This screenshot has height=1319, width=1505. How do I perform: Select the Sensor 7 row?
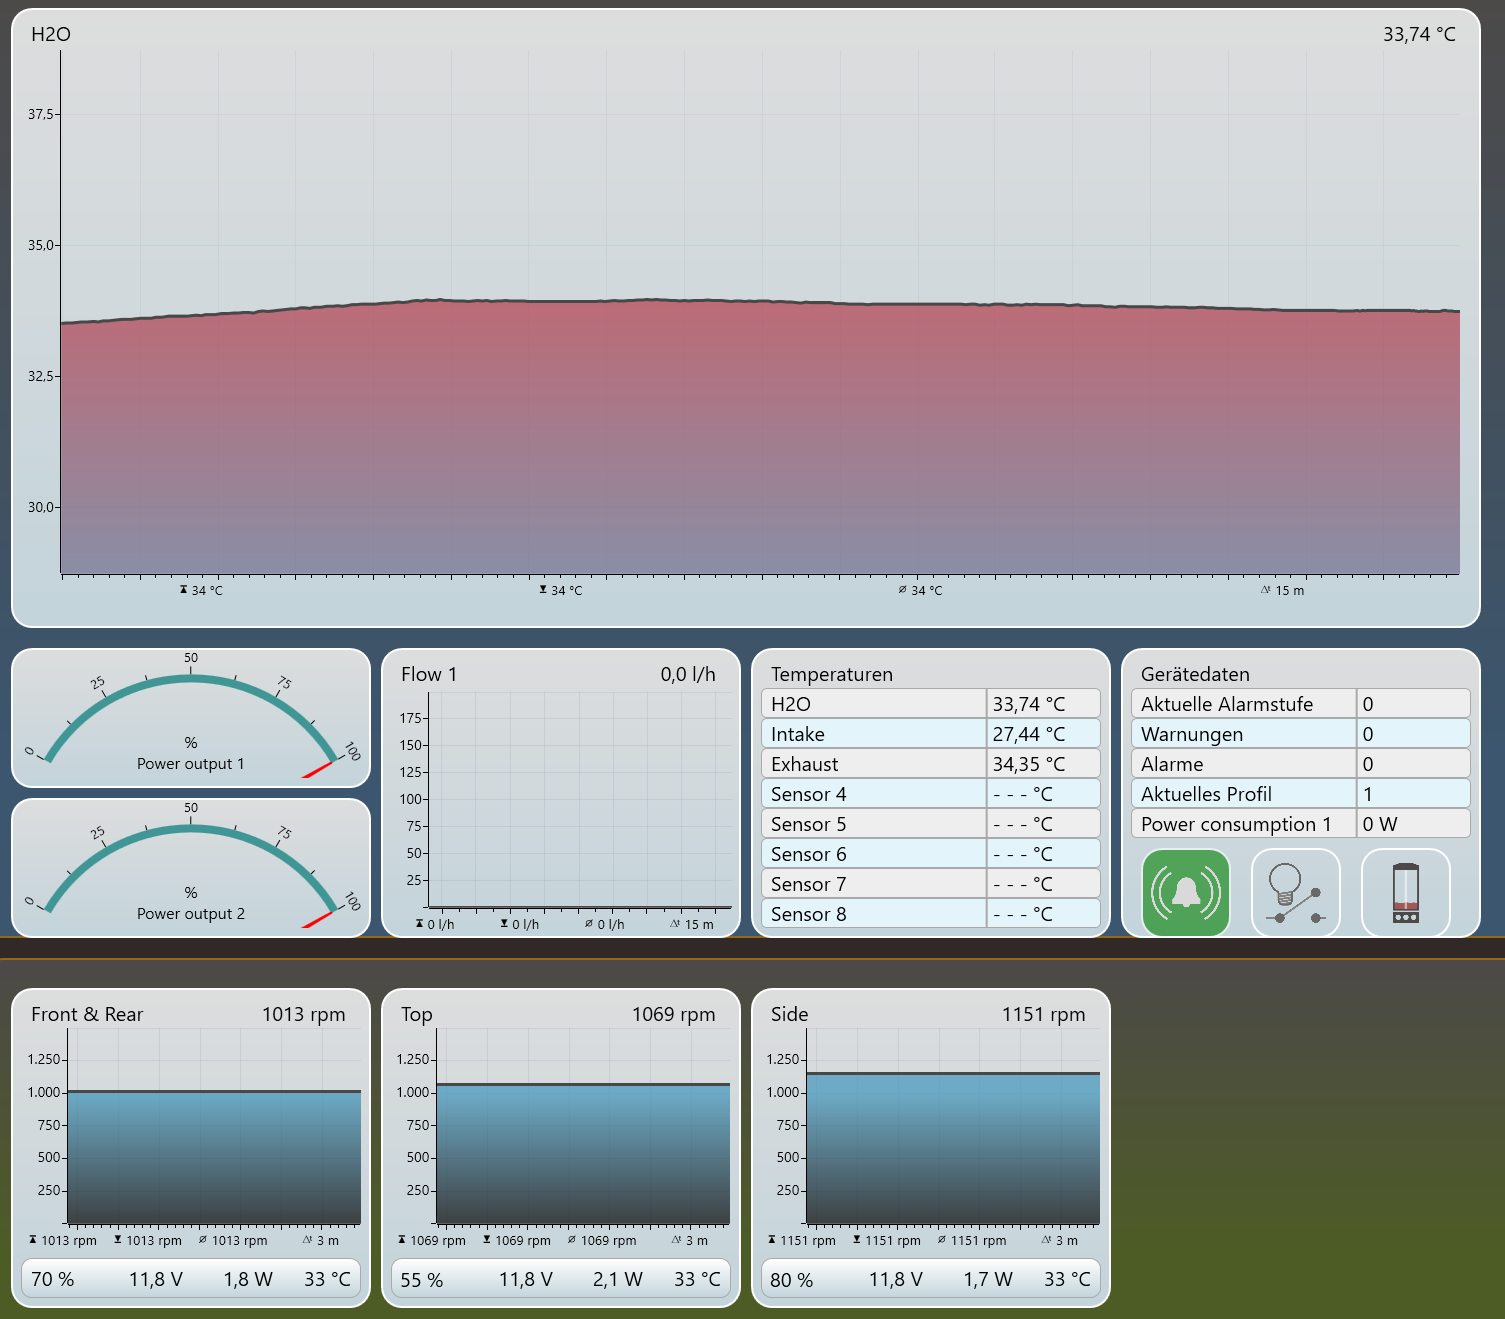[x=931, y=884]
